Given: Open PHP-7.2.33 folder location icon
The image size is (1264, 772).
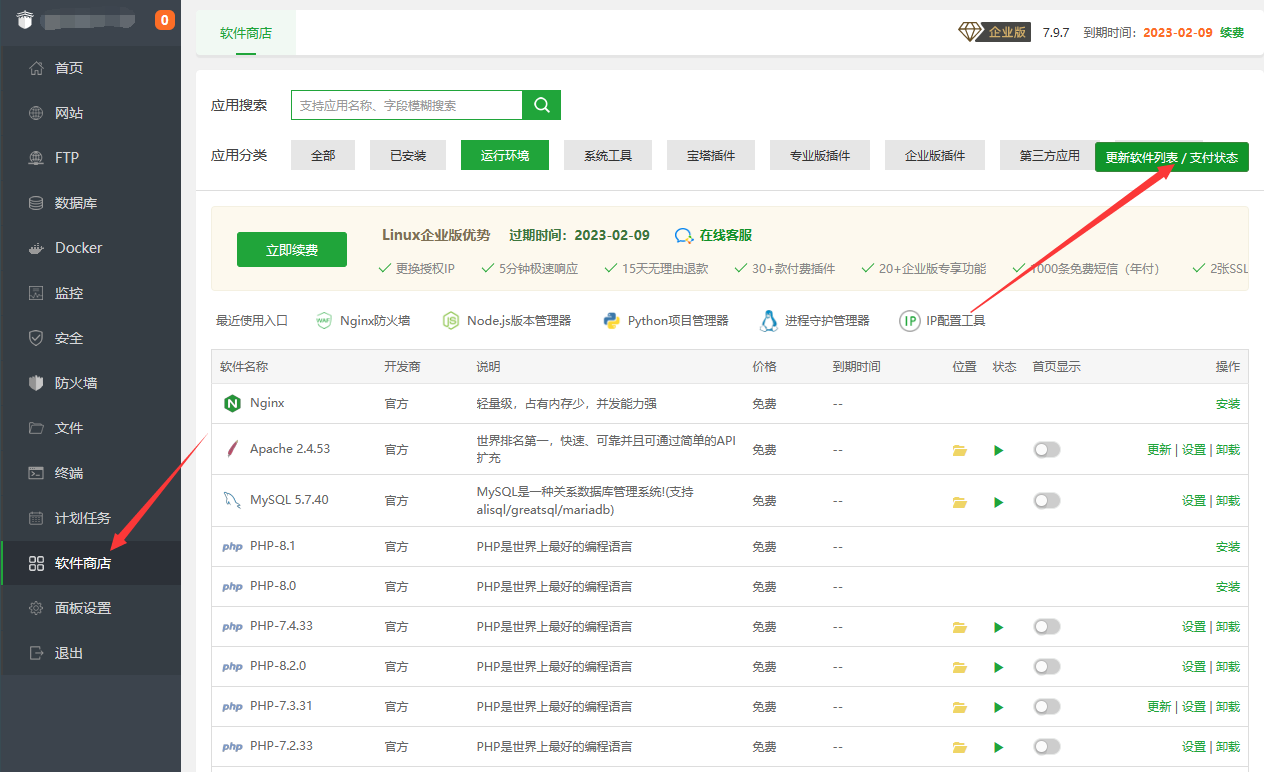Looking at the screenshot, I should 960,747.
